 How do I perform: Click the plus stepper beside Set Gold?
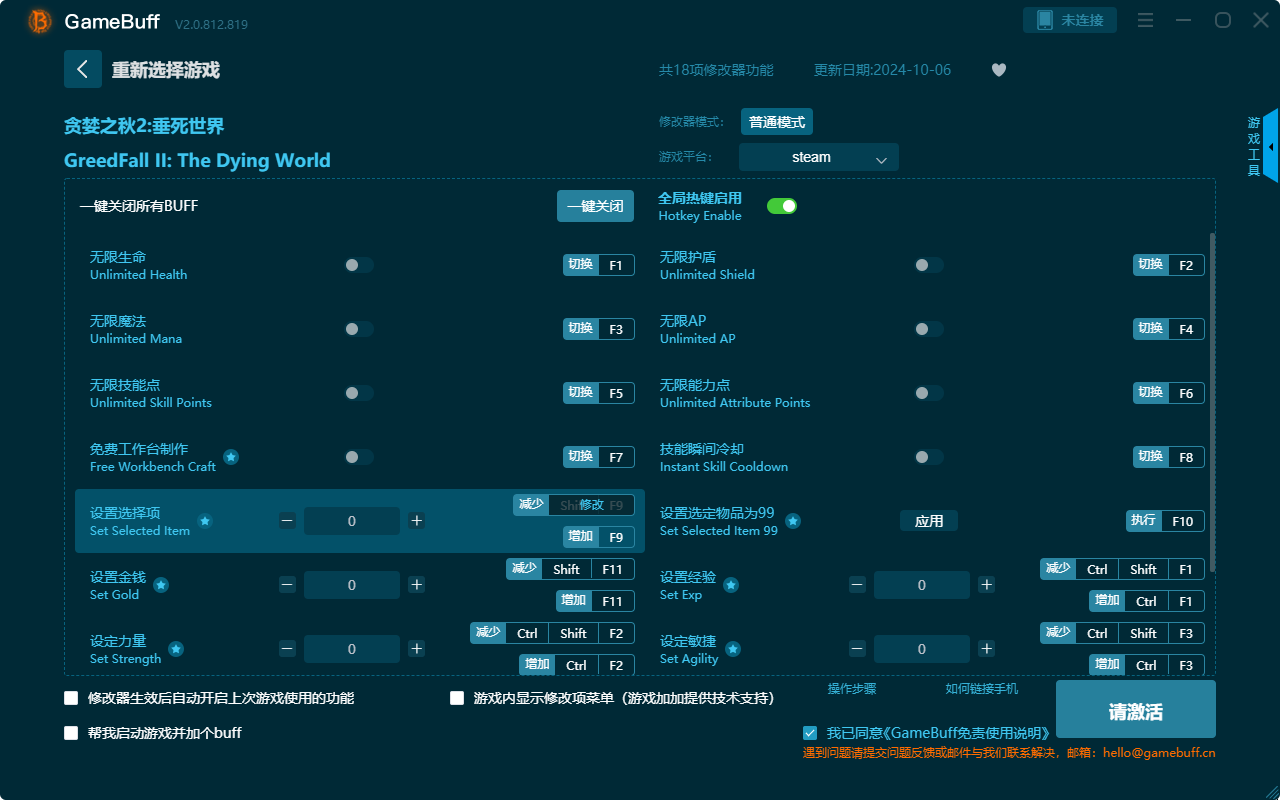416,584
